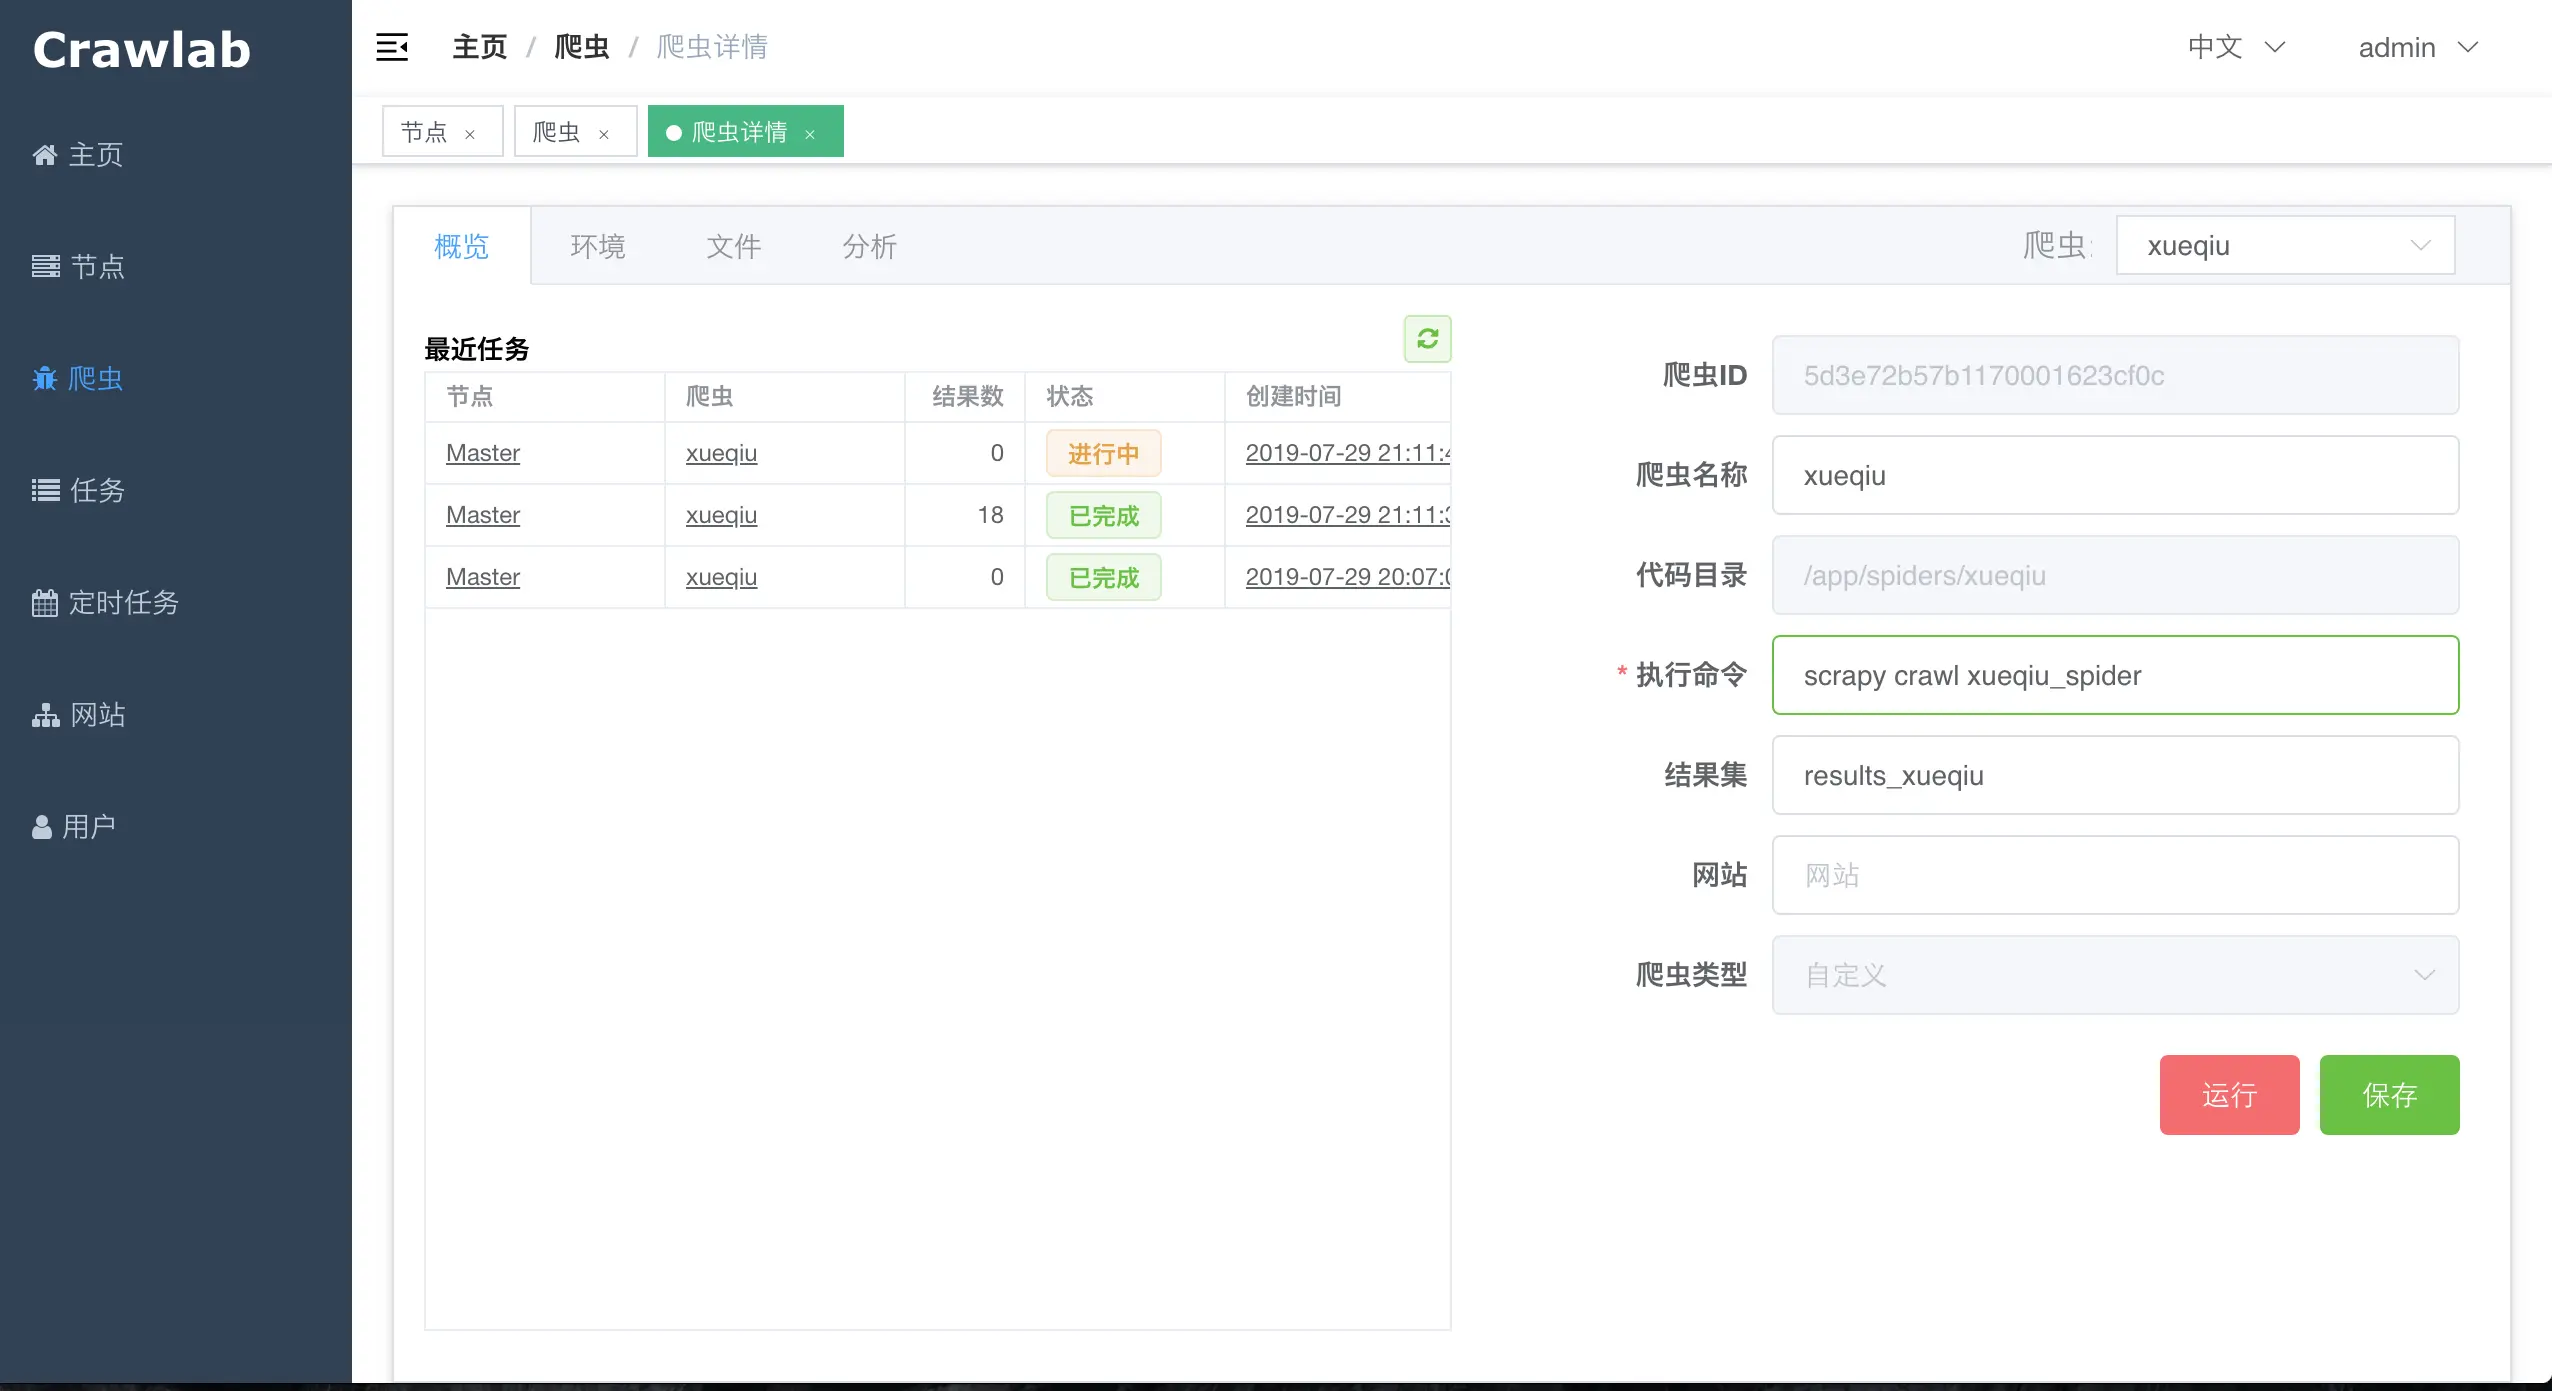This screenshot has width=2552, height=1391.
Task: Click the green 保存 button
Action: [2389, 1095]
